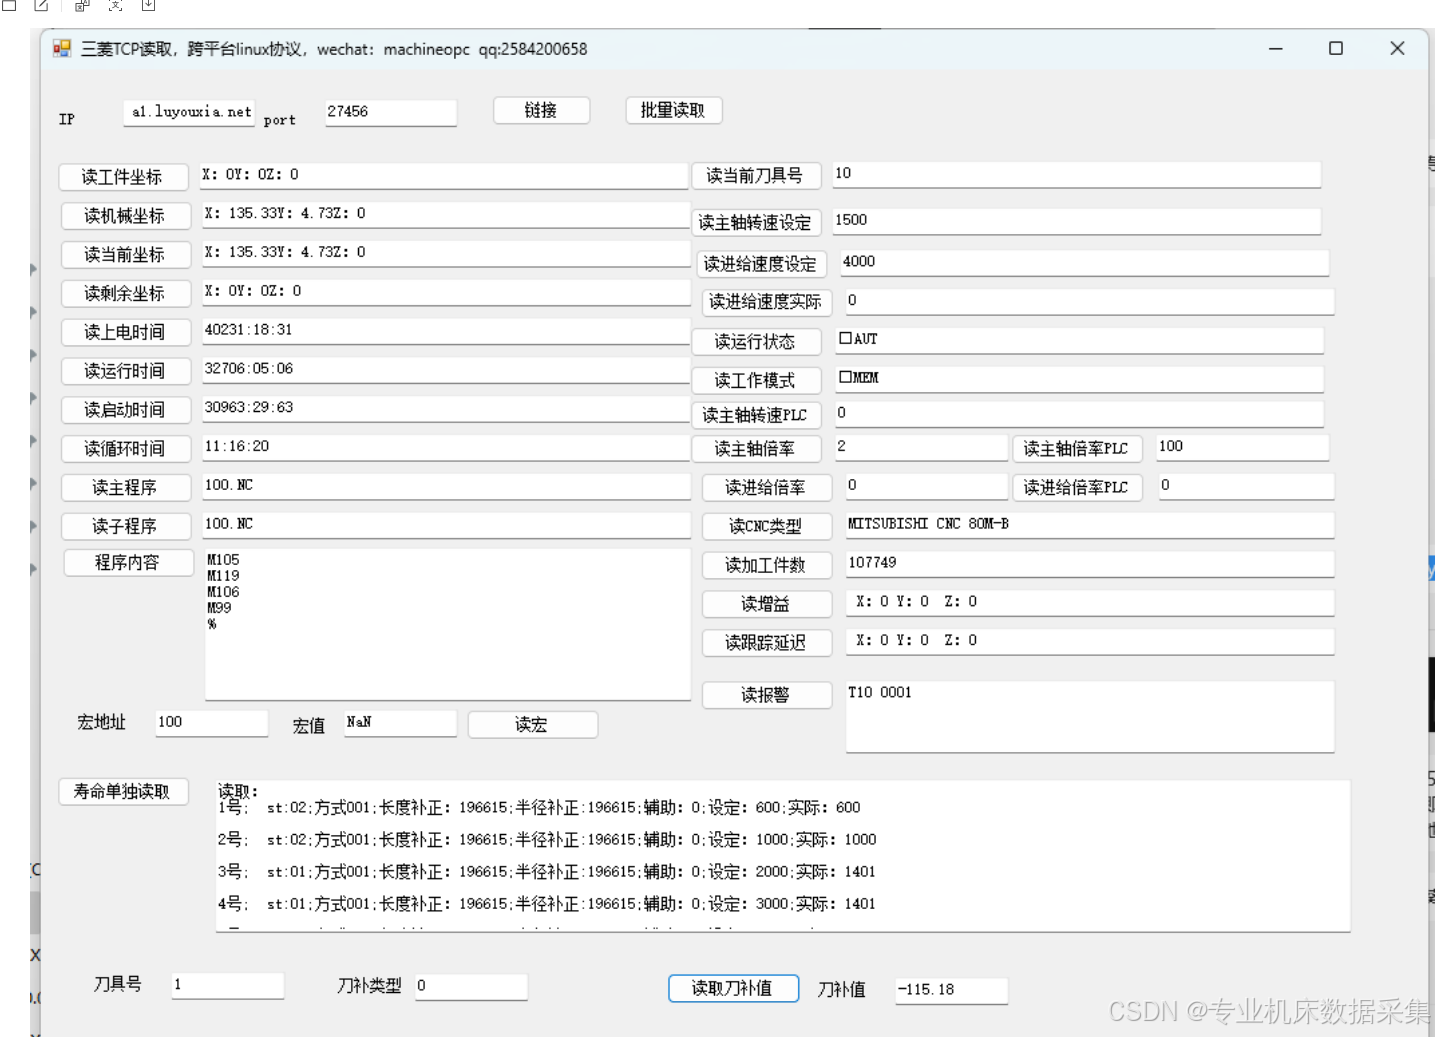Maximize the 三菱TCP读取 window
The image size is (1435, 1037).
point(1336,48)
